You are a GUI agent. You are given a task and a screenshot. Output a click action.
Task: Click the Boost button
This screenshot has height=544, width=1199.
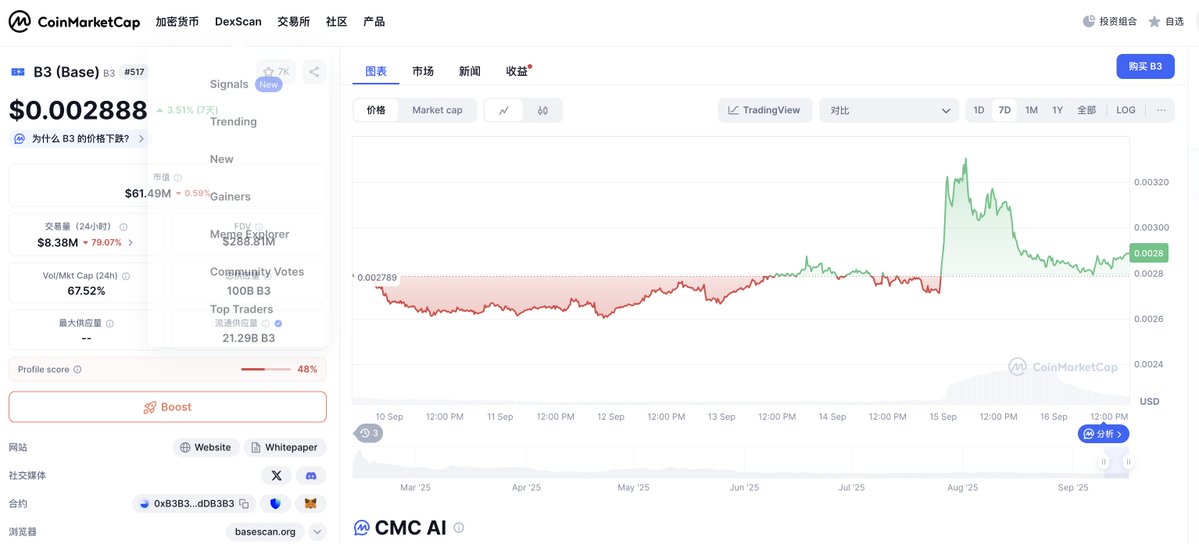click(x=167, y=407)
